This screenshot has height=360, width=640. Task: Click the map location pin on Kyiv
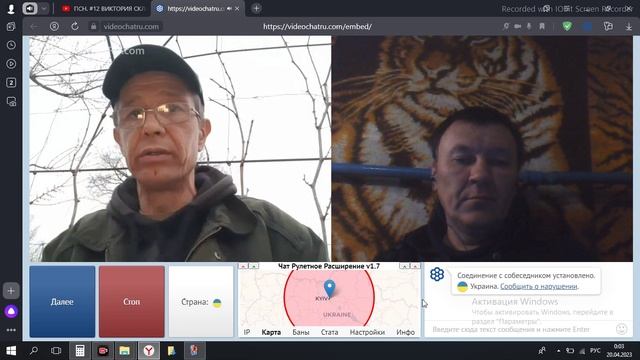pyautogui.click(x=329, y=288)
